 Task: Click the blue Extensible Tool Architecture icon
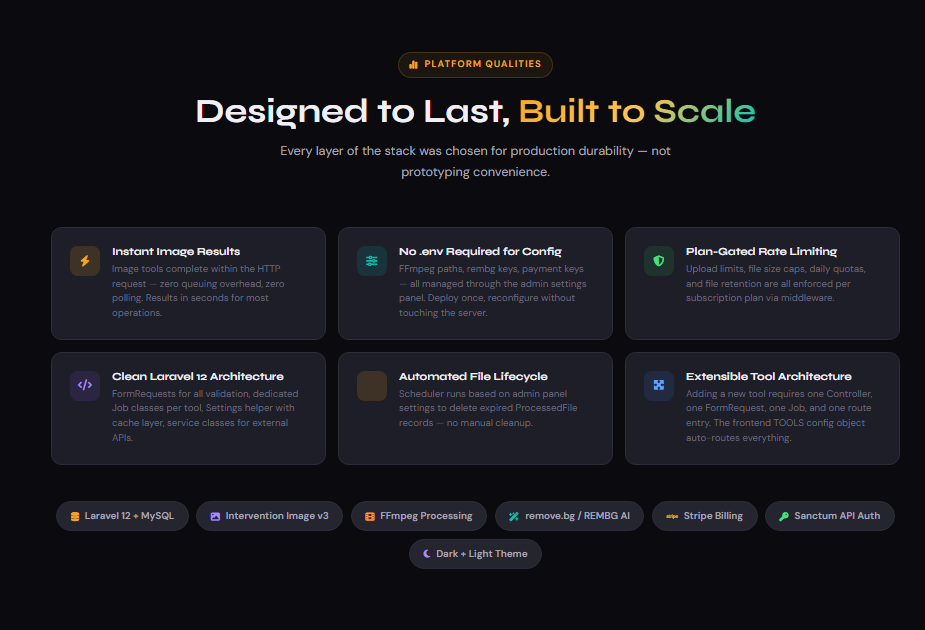pyautogui.click(x=659, y=386)
